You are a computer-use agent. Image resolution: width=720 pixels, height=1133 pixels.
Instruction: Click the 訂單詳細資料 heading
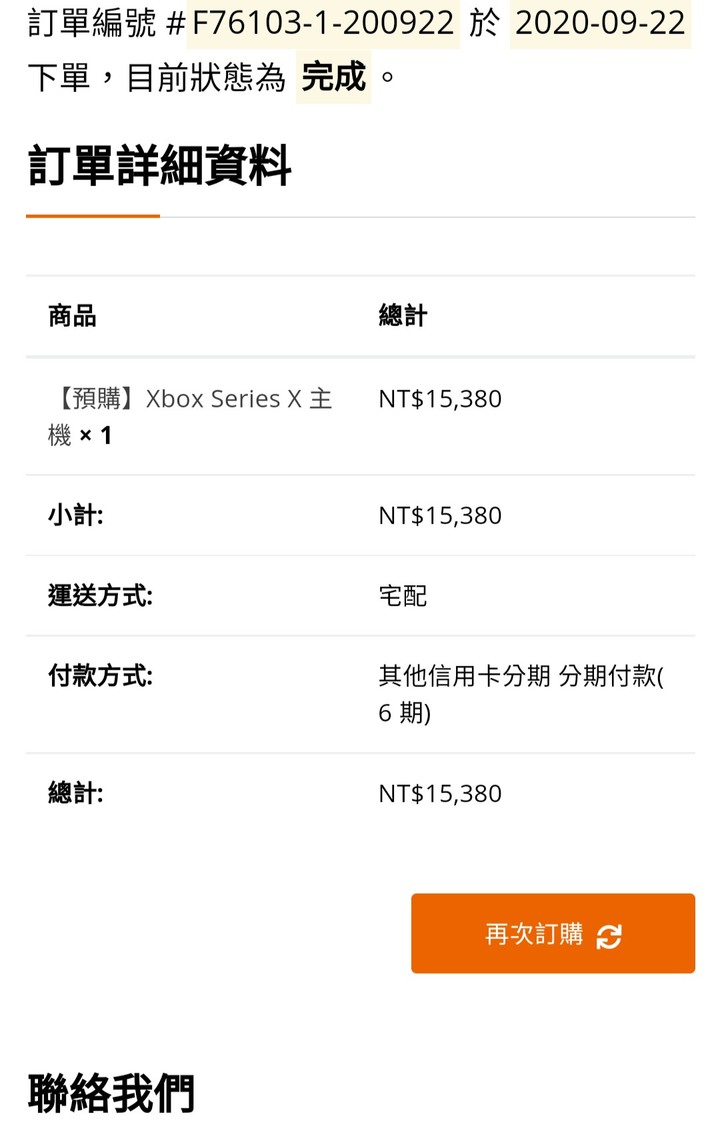(x=159, y=165)
